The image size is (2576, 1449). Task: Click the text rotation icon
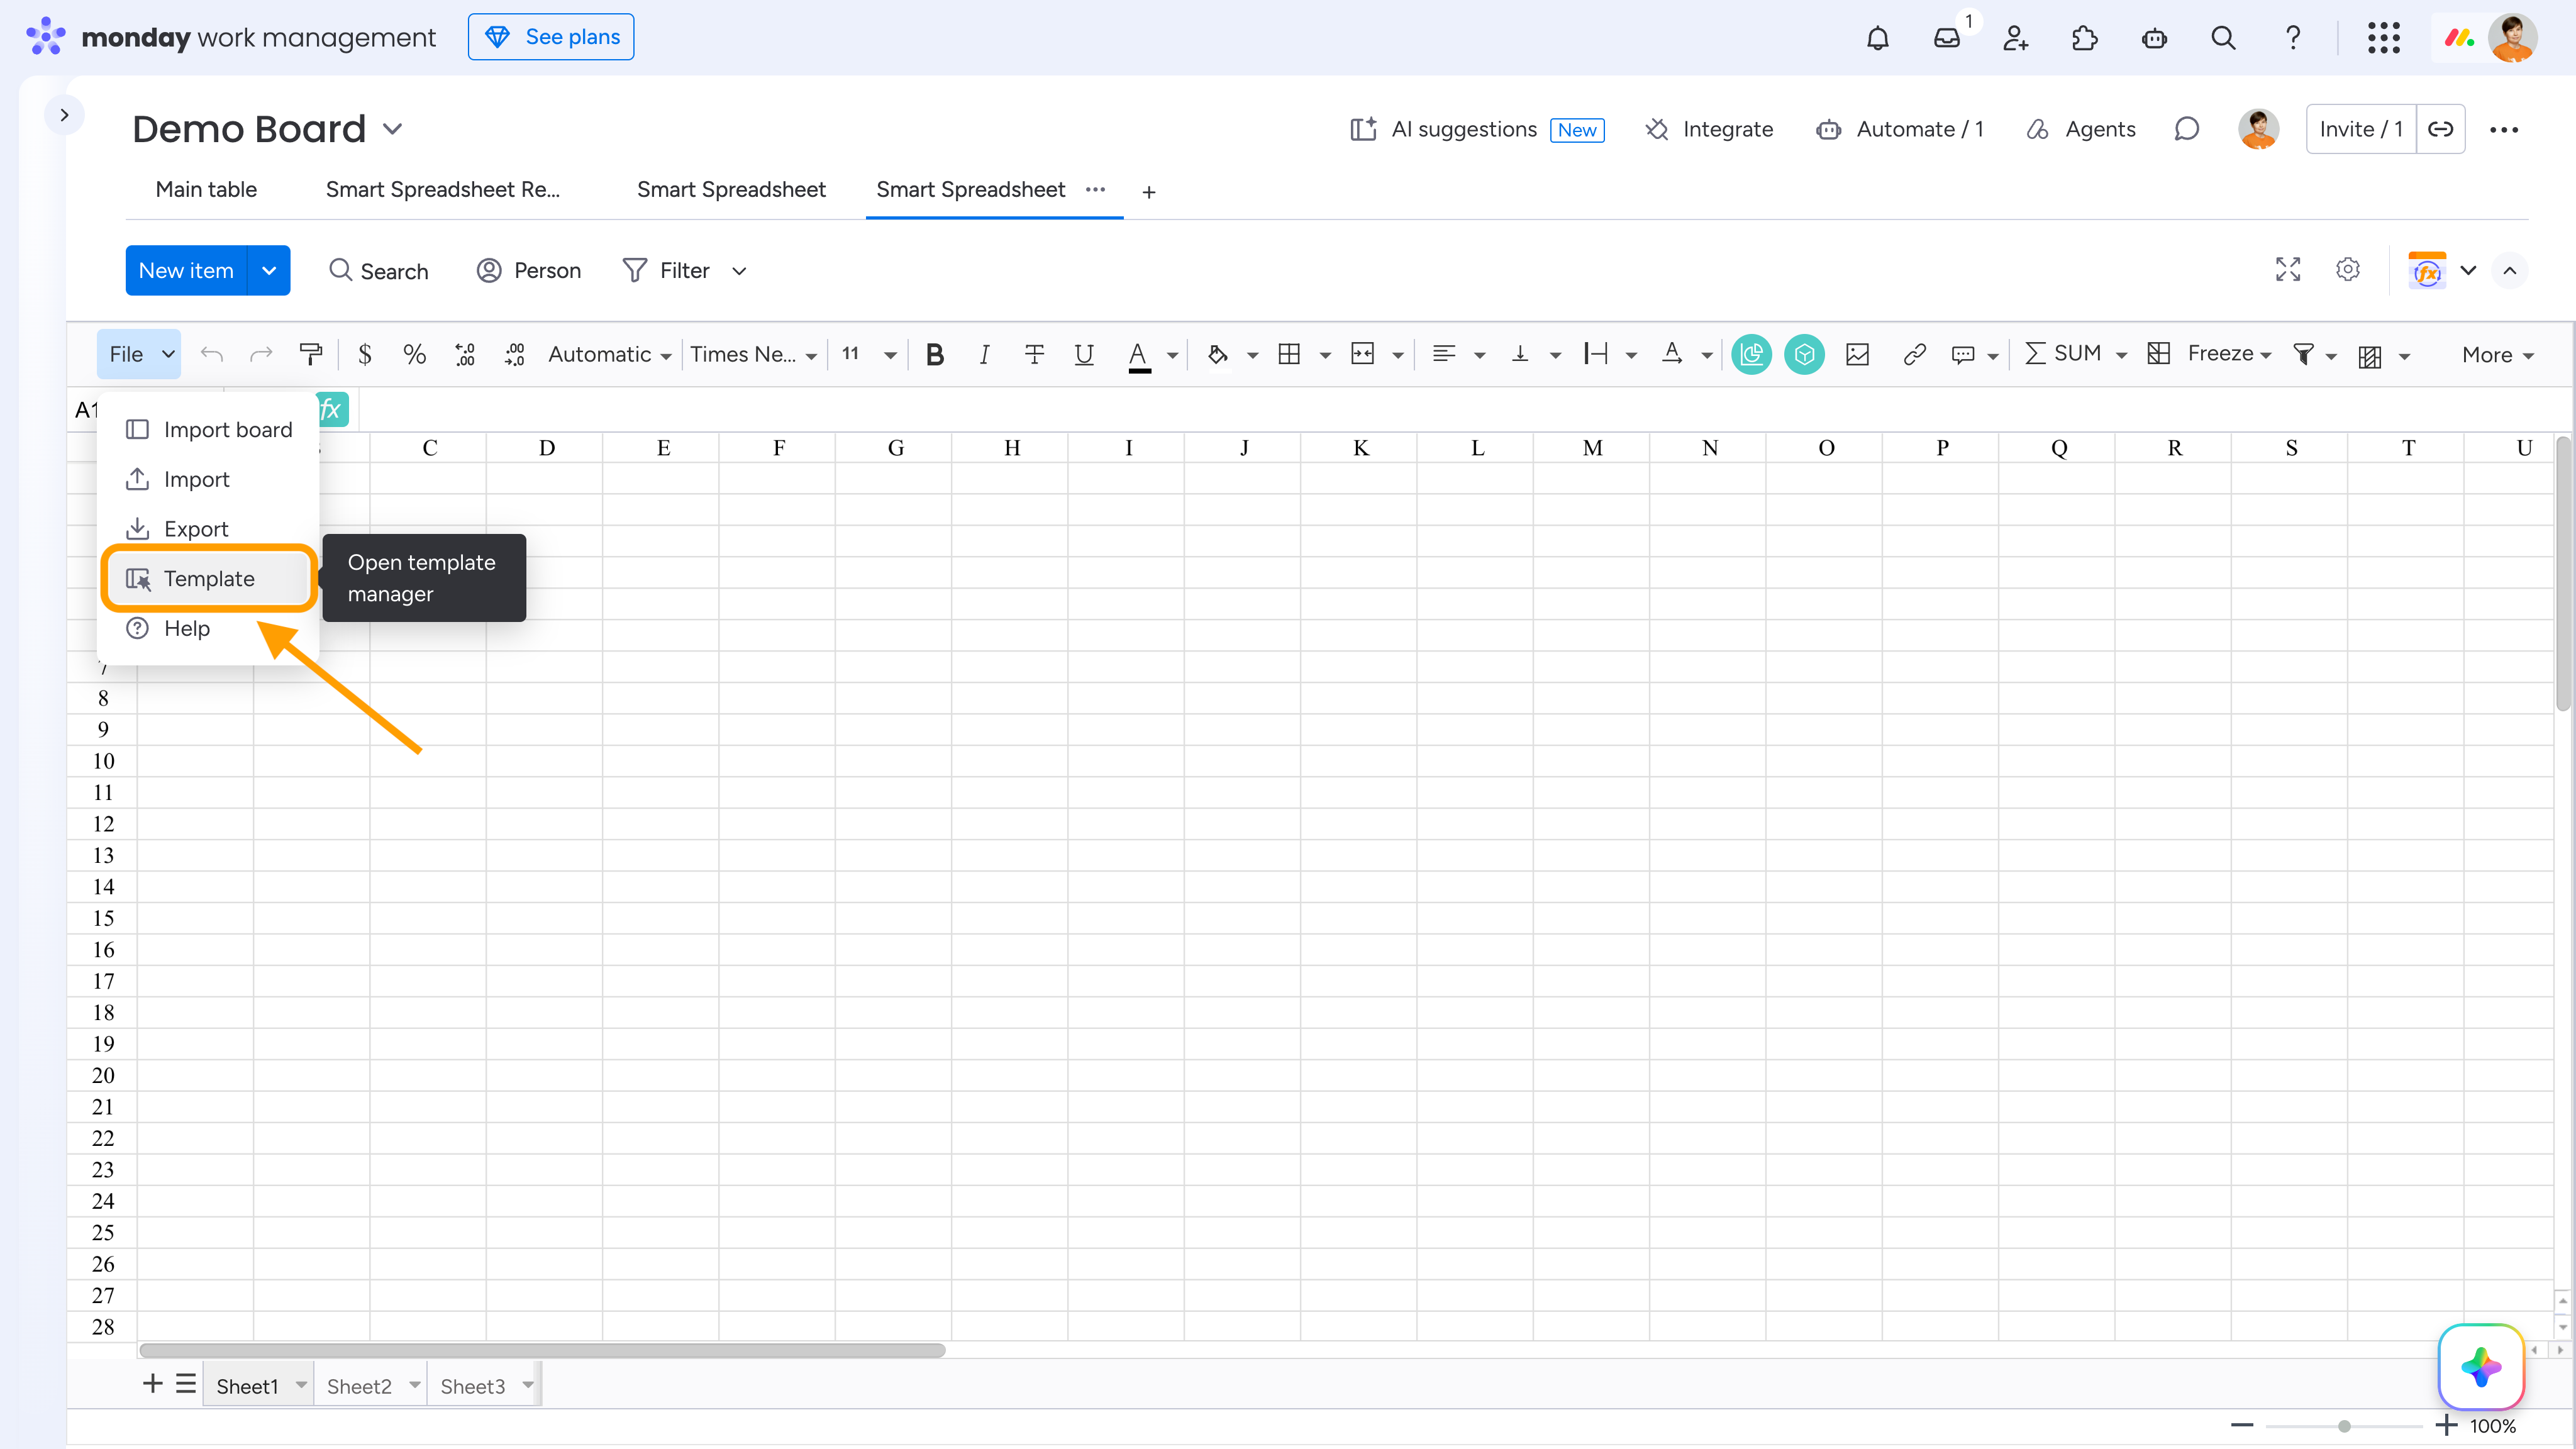tap(1672, 354)
